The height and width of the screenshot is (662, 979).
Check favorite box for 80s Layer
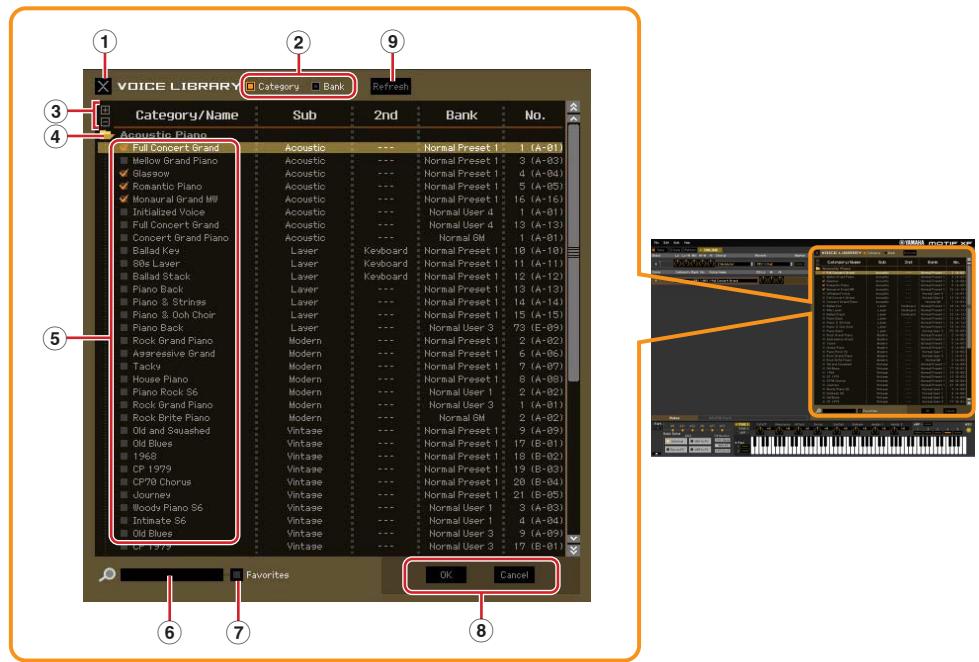(x=124, y=263)
